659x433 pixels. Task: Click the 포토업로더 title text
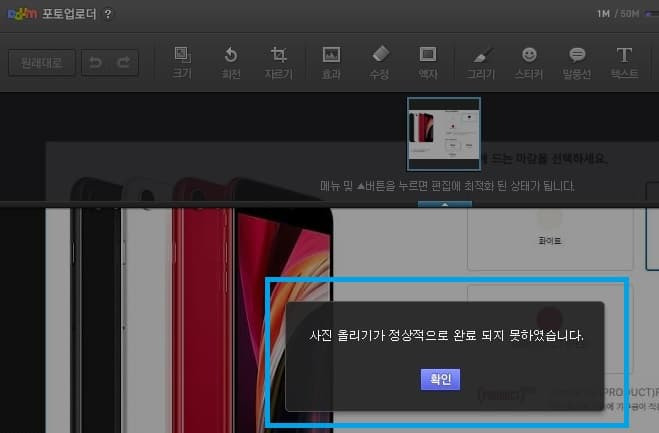point(69,14)
